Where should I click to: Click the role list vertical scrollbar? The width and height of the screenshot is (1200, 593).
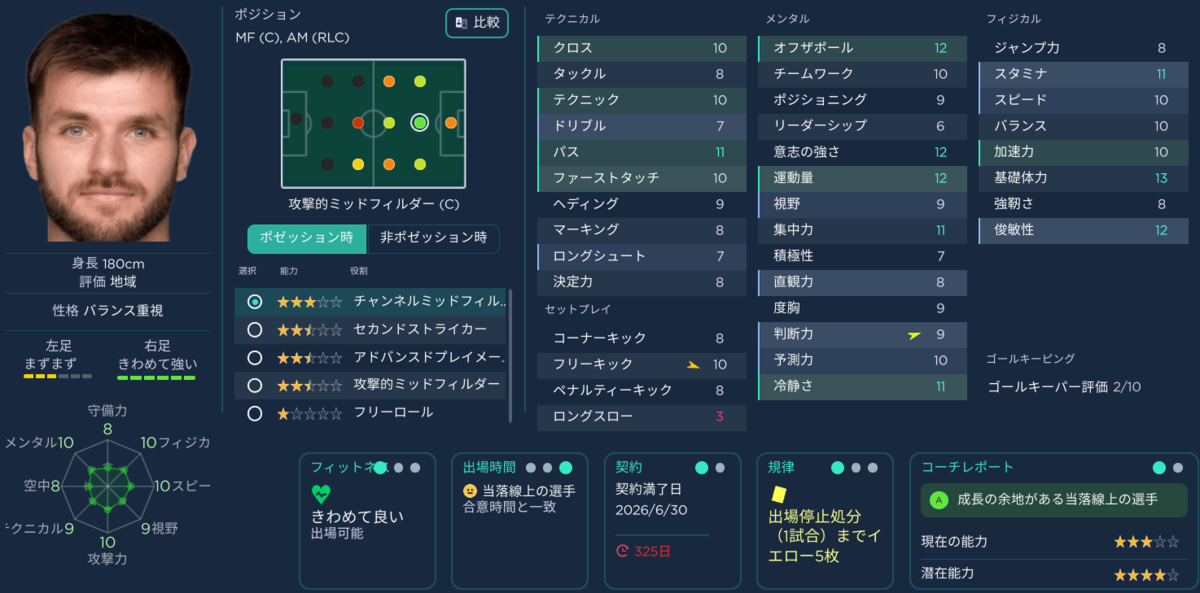point(511,355)
